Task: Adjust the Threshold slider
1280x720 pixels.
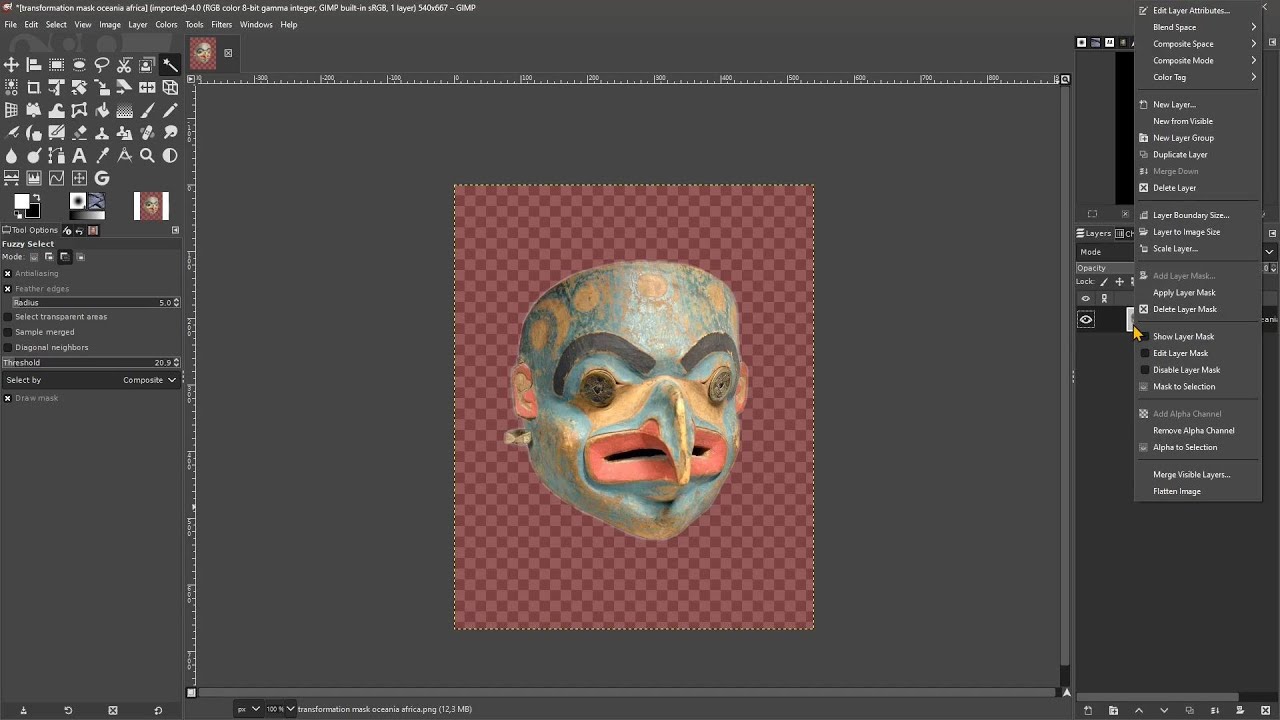Action: 91,362
